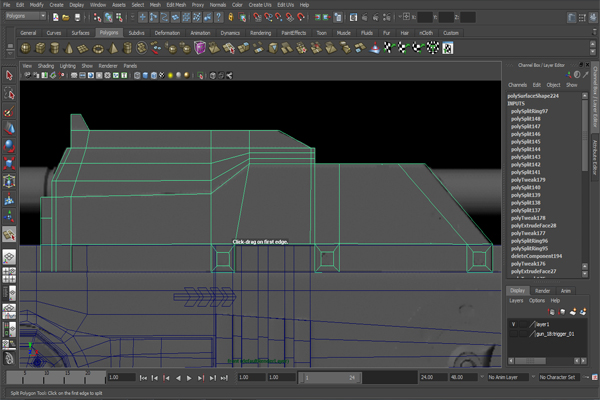This screenshot has height=400, width=600.
Task: Click the Channel Box vertical scrollbar
Action: point(585,134)
